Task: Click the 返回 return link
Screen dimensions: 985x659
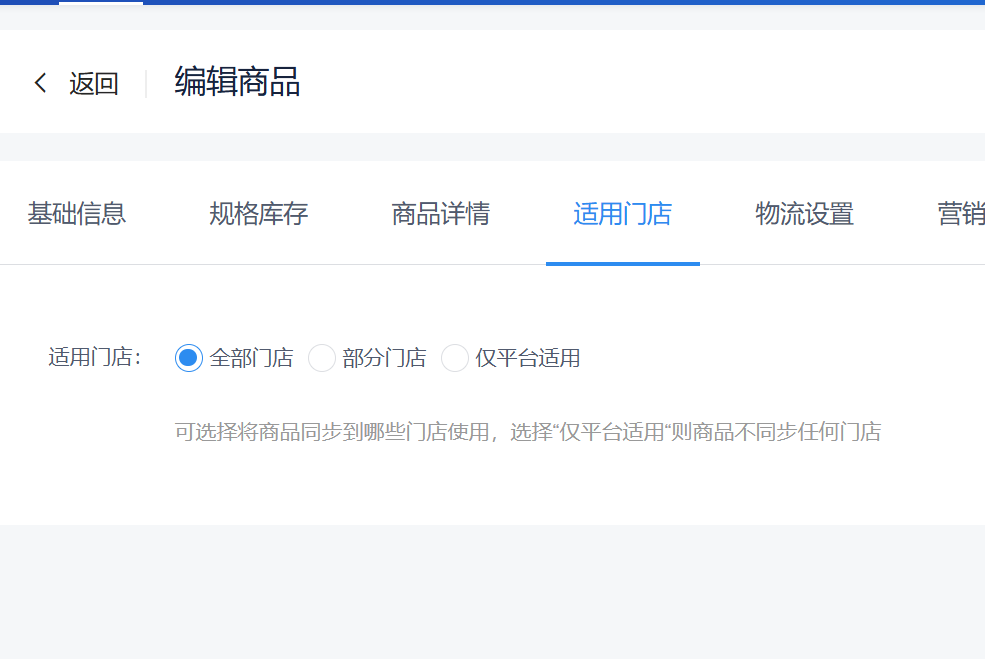Action: point(94,83)
